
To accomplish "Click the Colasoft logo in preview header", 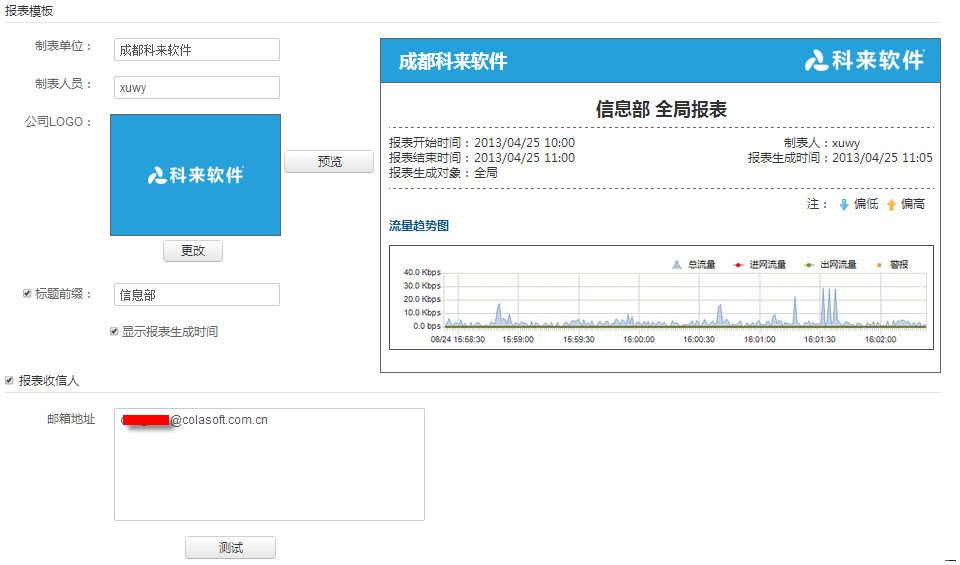I will [864, 61].
